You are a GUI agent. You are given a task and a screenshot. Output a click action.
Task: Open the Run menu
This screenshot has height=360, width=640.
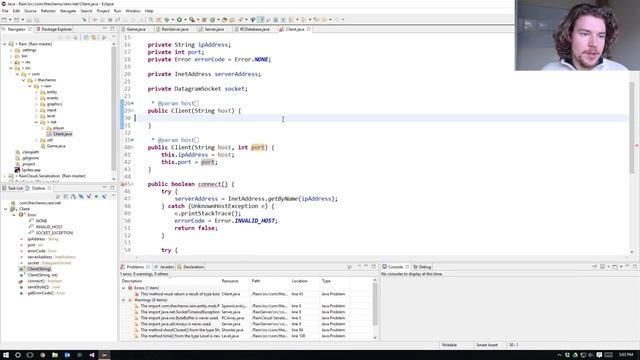(x=118, y=11)
